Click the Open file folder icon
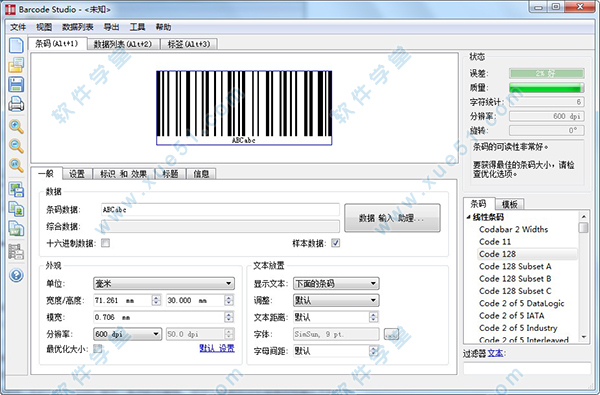Screen dimensions: 600x395 (x=16, y=65)
